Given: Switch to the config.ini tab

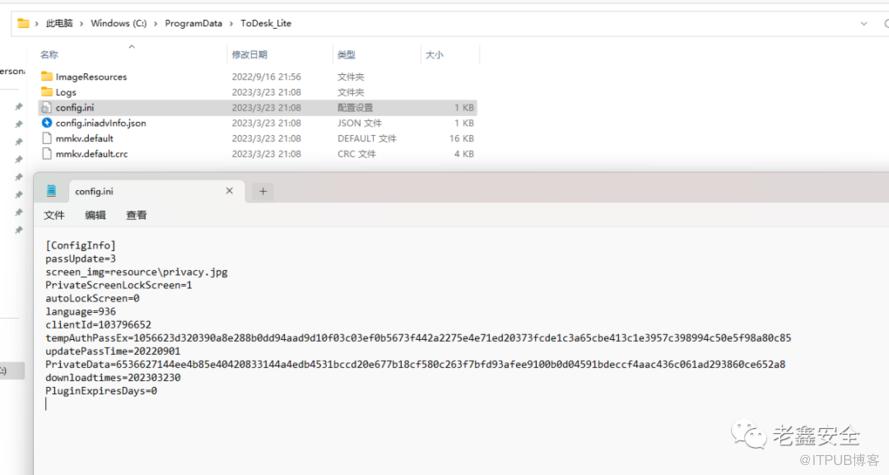Looking at the screenshot, I should pos(157,191).
